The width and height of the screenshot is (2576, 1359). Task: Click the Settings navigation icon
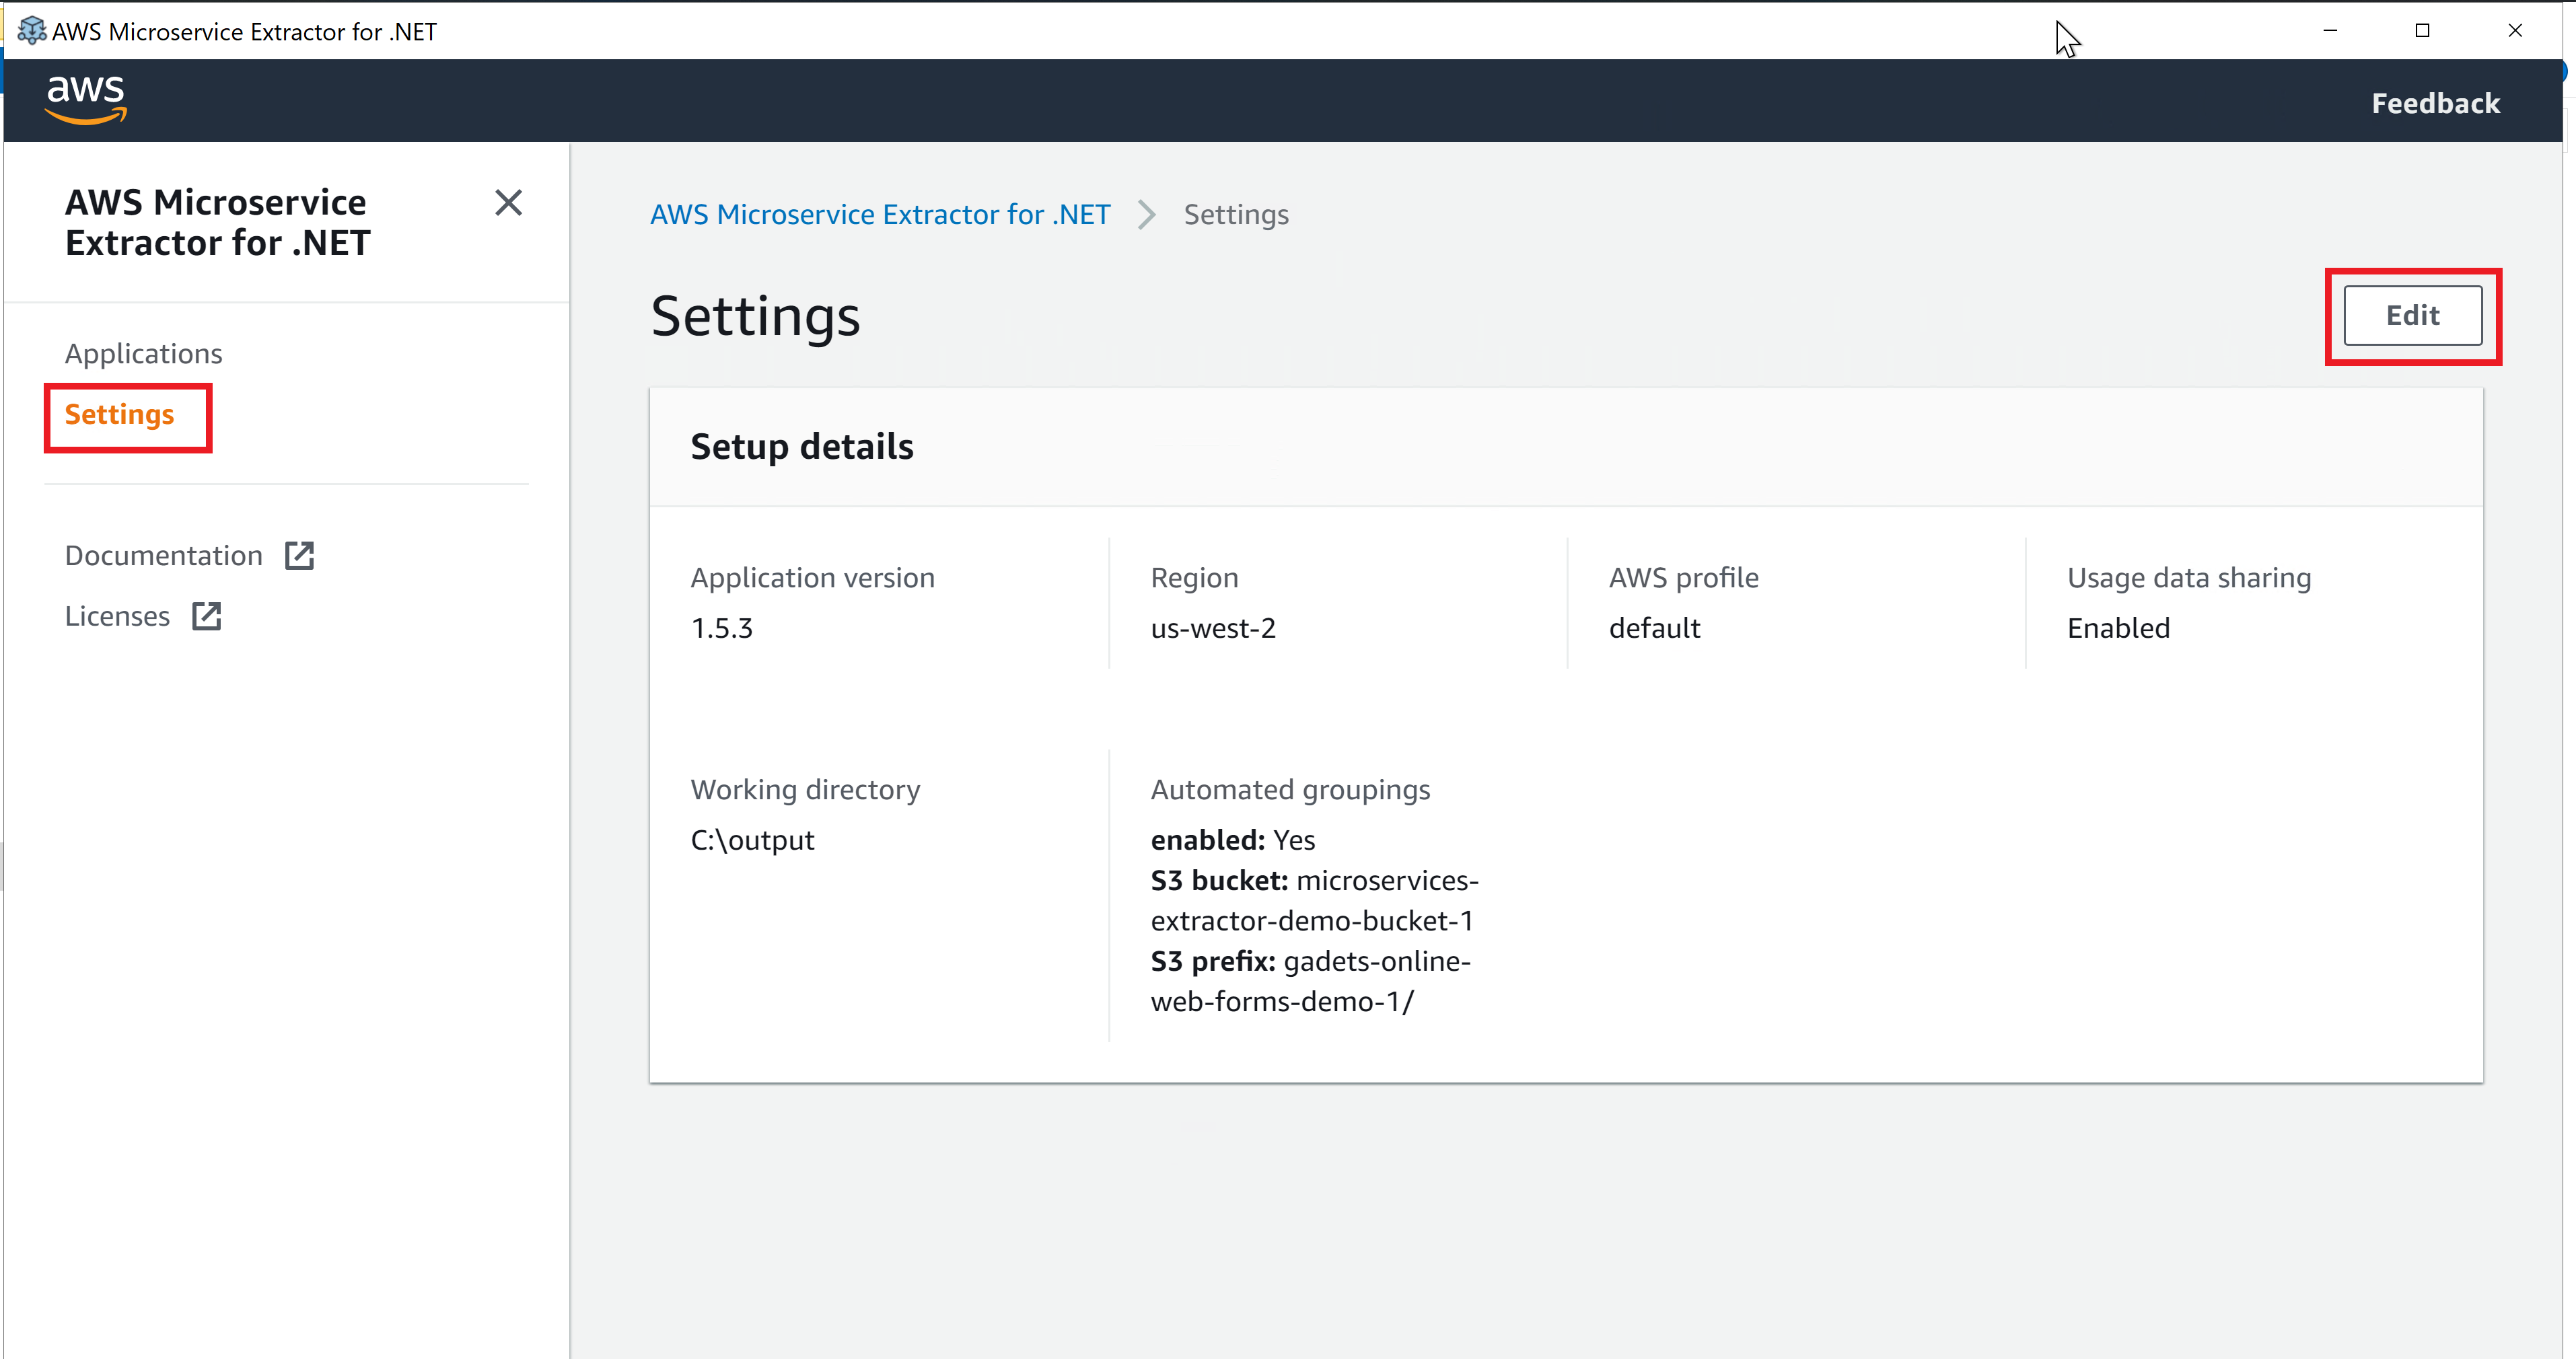click(x=119, y=414)
